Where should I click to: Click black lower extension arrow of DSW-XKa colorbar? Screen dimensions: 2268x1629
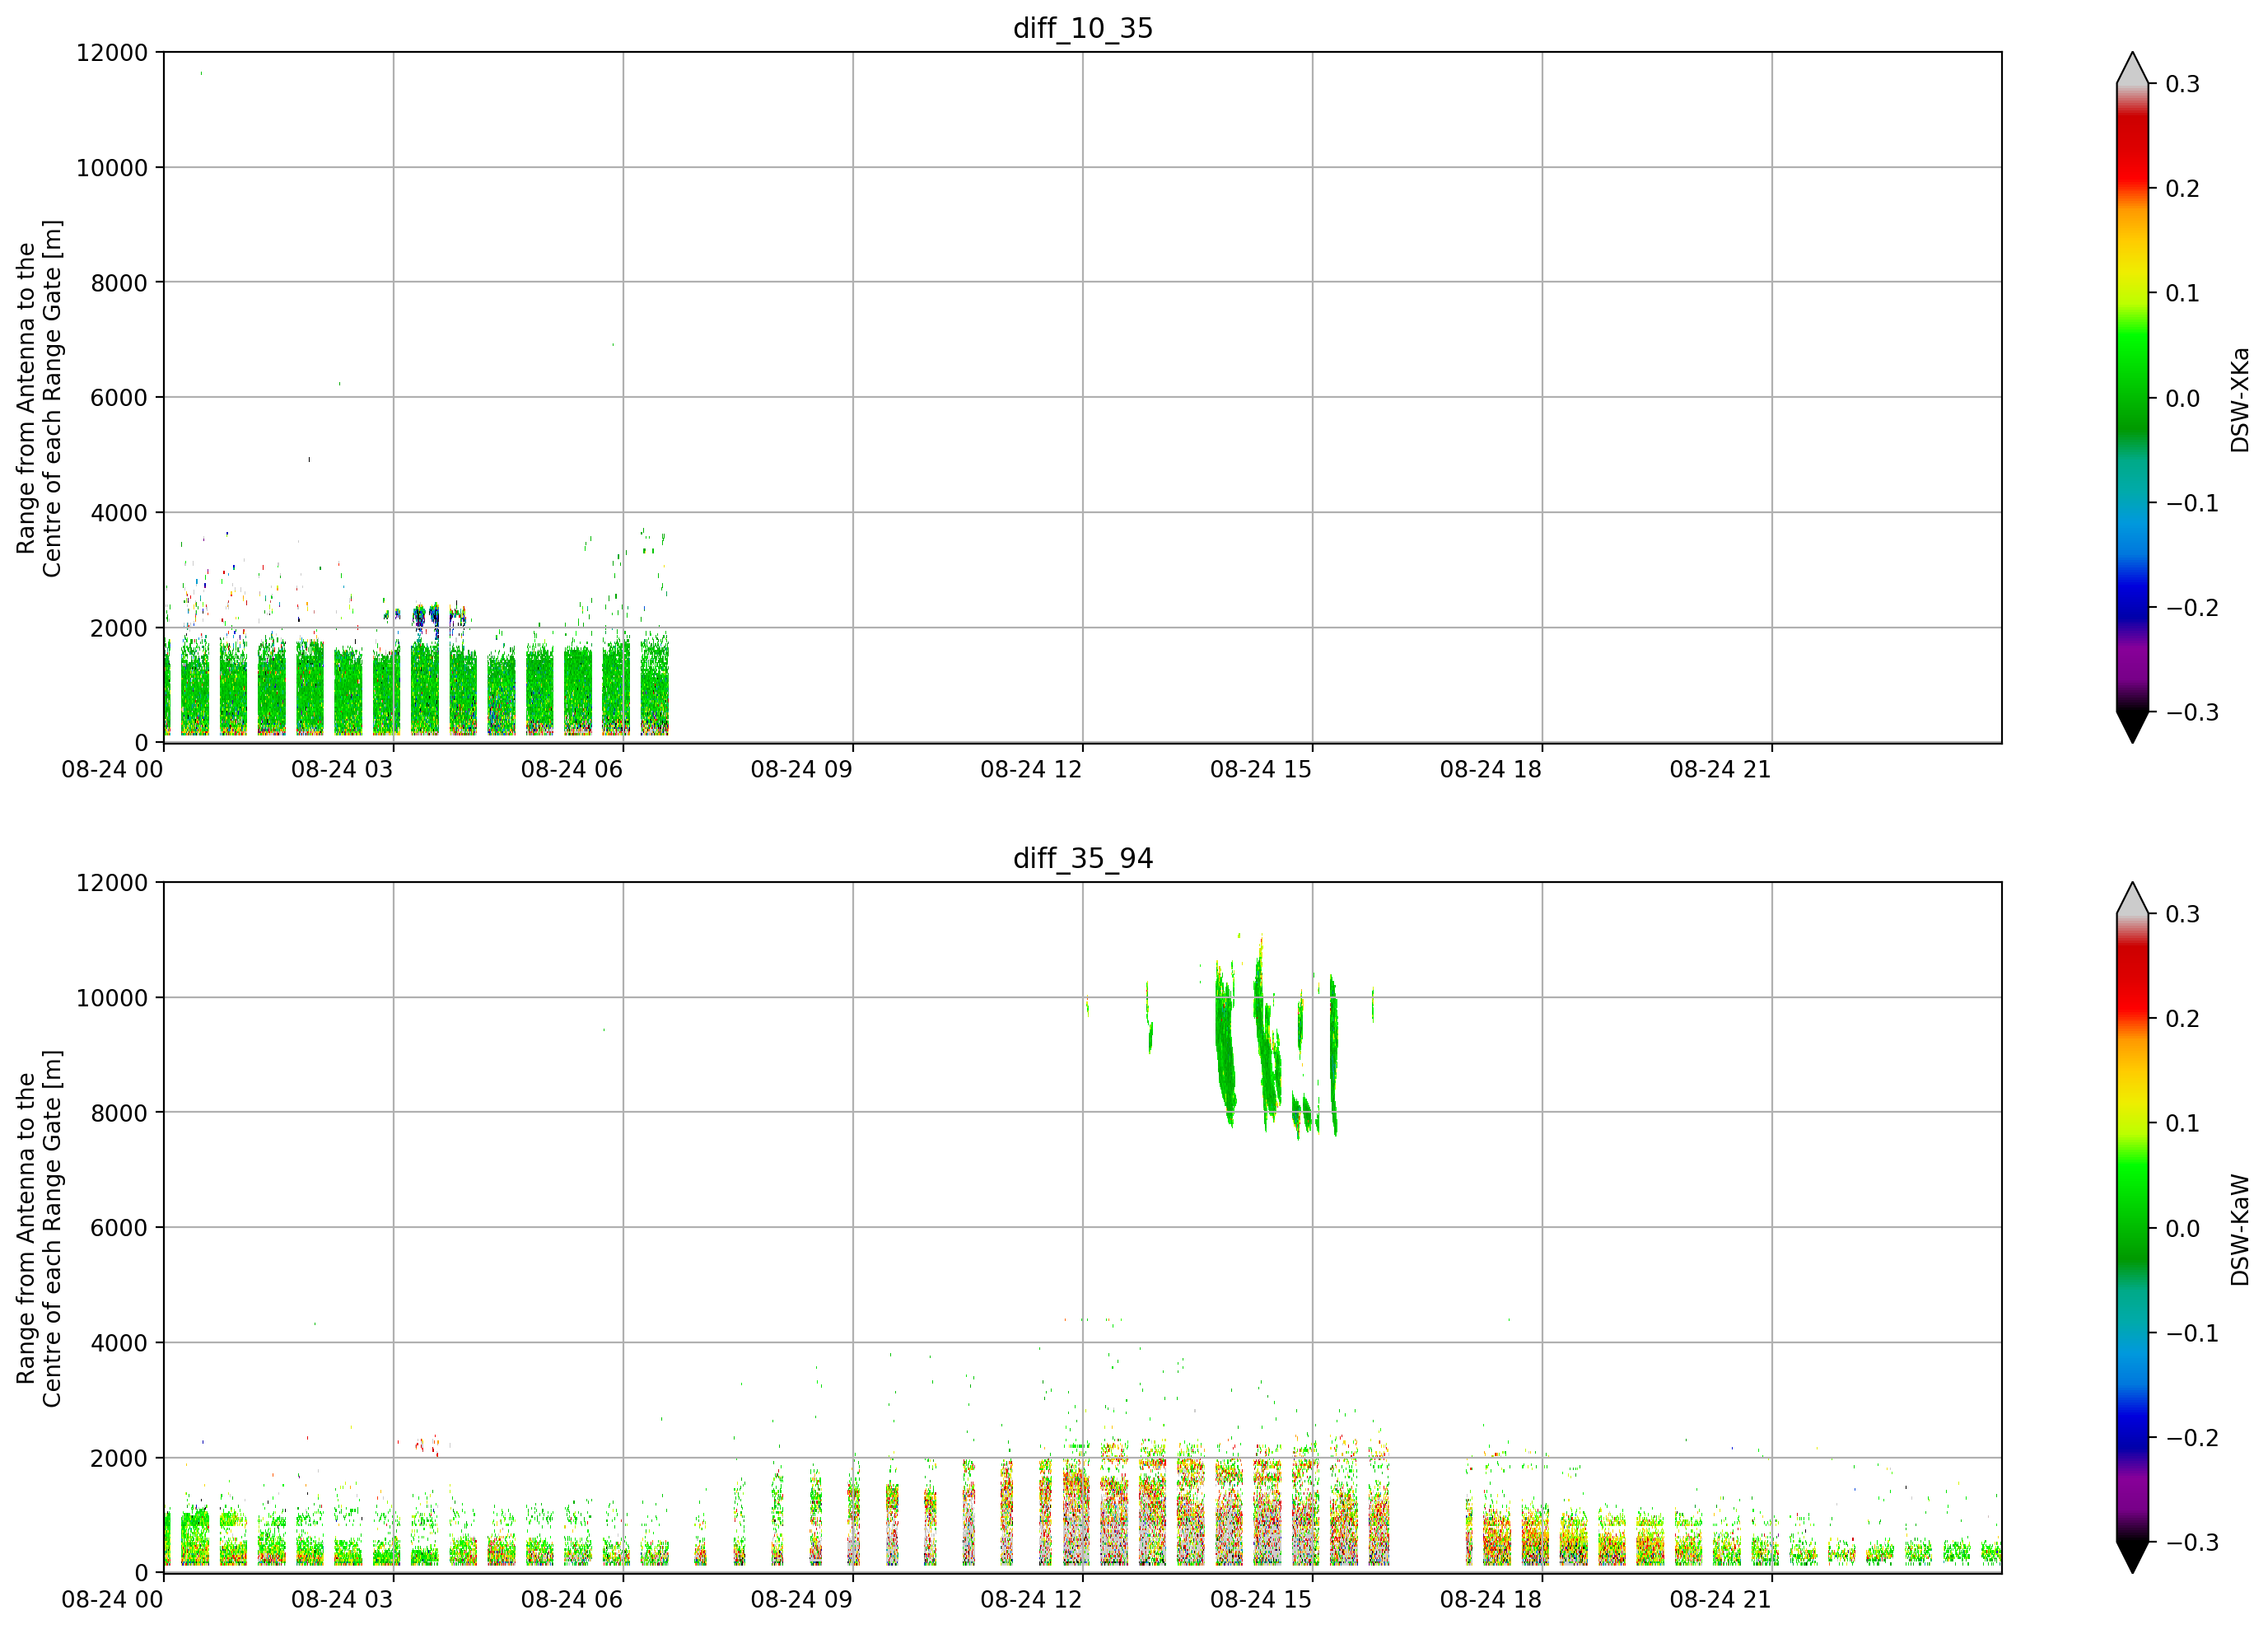tap(2132, 727)
